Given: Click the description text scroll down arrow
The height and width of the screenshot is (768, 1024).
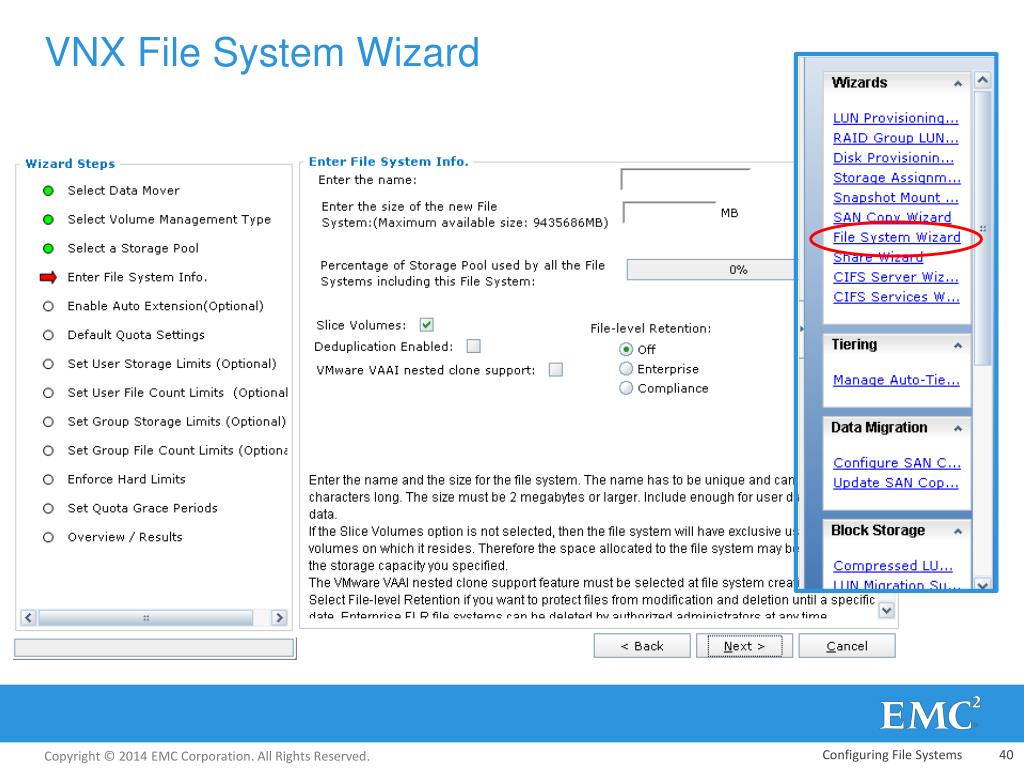Looking at the screenshot, I should 886,611.
